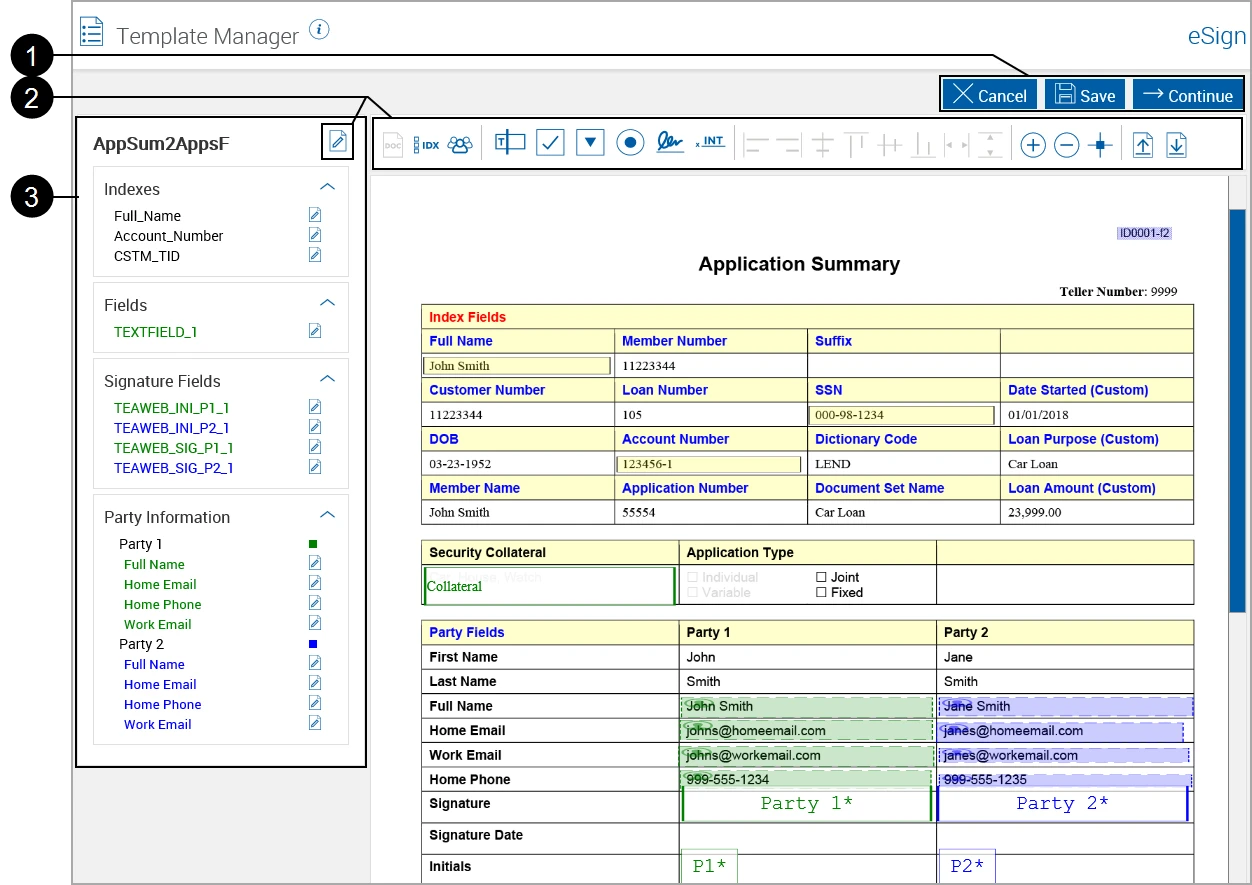Click Party 2 in Party Information
This screenshot has width=1252, height=885.
click(x=141, y=644)
